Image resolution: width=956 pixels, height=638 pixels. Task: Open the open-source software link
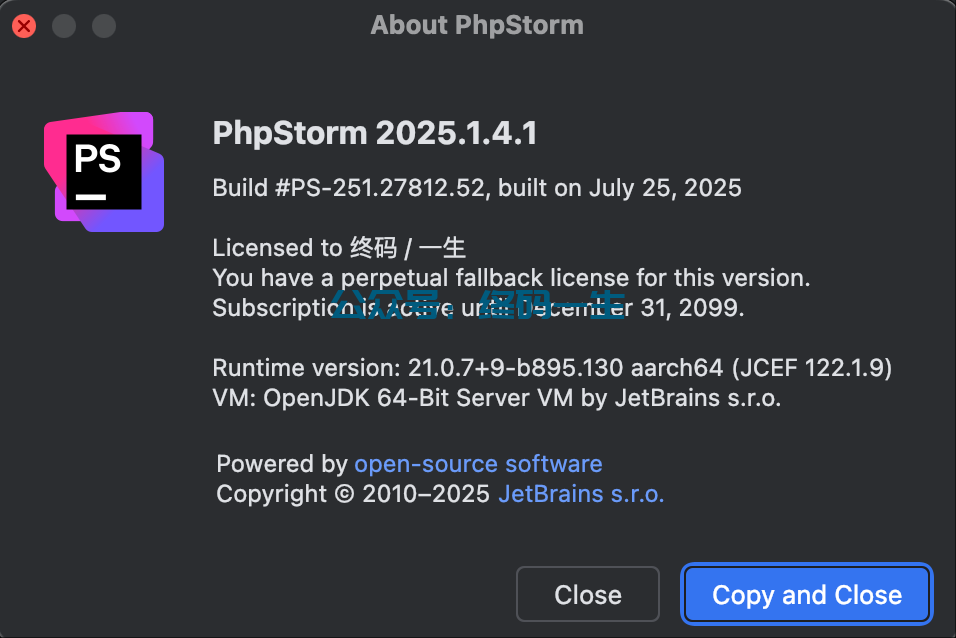pos(478,464)
